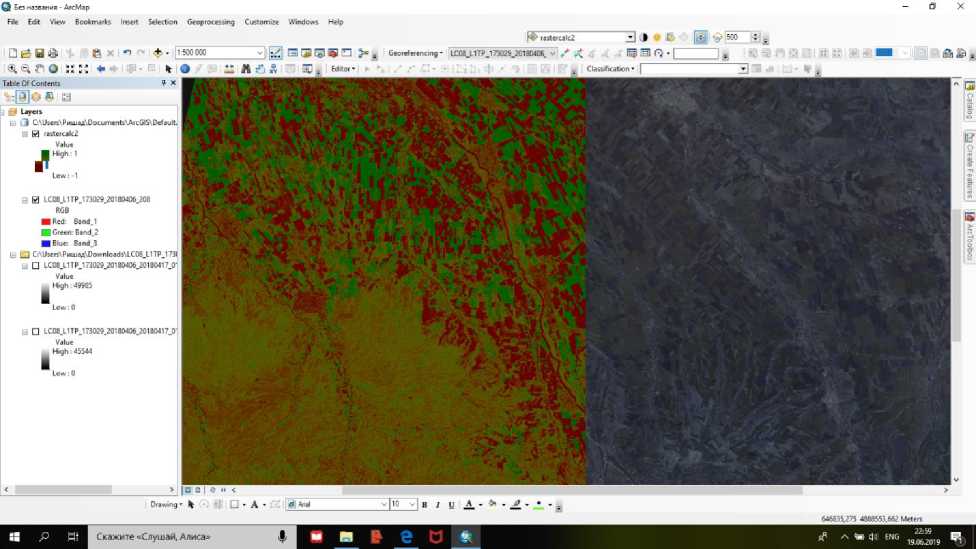This screenshot has width=976, height=549.
Task: Enable the unchecked LC08 layer with High 49985
Action: 36,266
